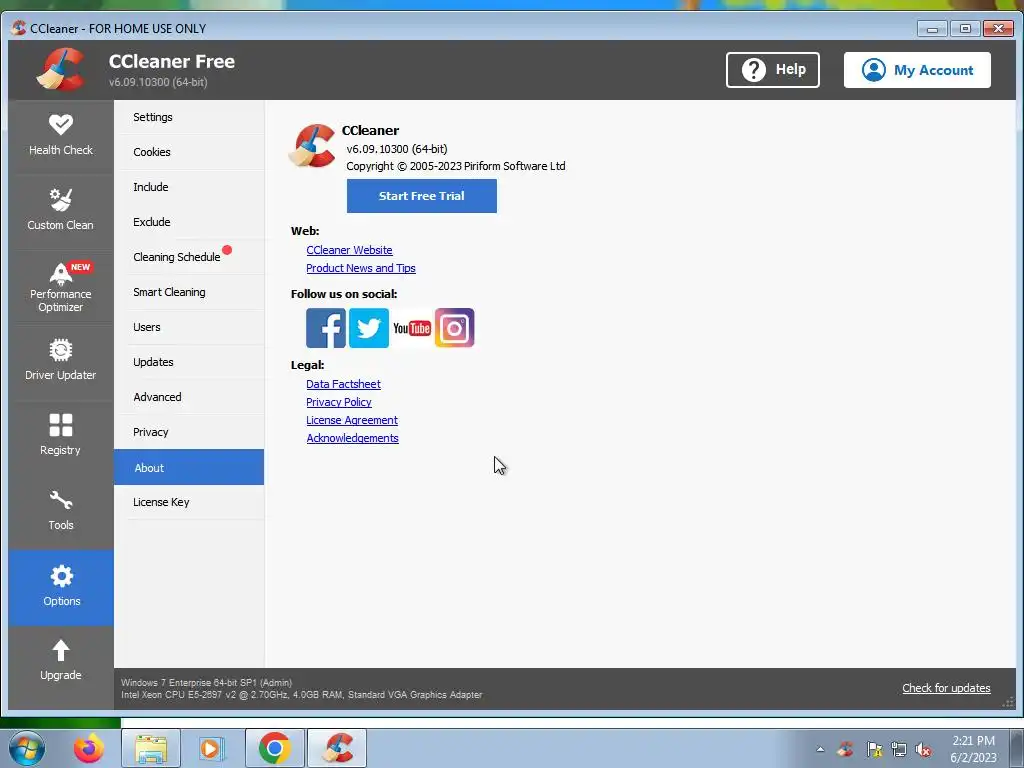
Task: Open the Updates options page
Action: pyautogui.click(x=189, y=362)
